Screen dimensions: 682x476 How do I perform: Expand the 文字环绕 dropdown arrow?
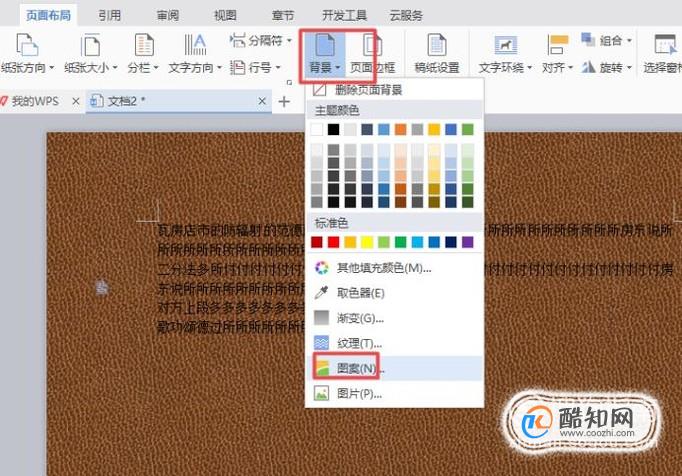pyautogui.click(x=530, y=67)
